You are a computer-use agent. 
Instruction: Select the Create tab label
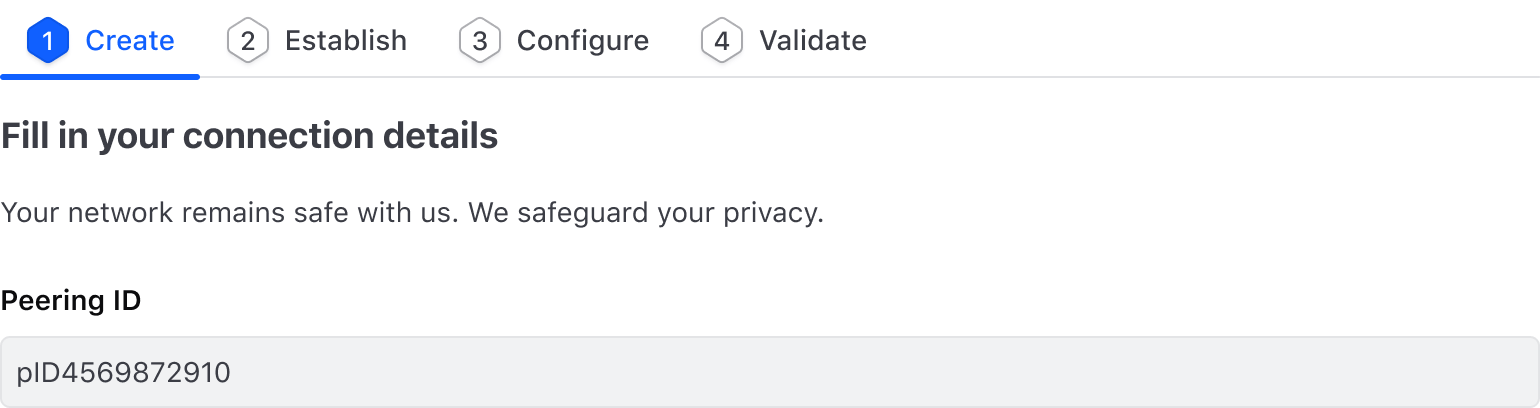tap(130, 41)
